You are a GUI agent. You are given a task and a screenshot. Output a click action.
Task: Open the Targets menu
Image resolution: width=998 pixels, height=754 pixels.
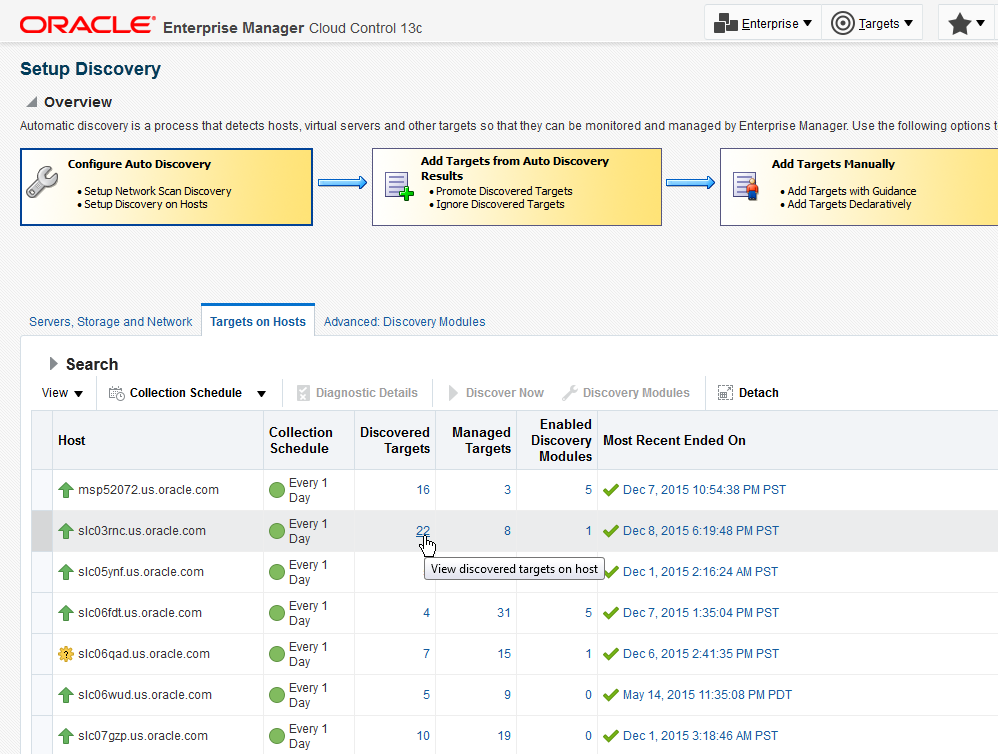click(871, 24)
